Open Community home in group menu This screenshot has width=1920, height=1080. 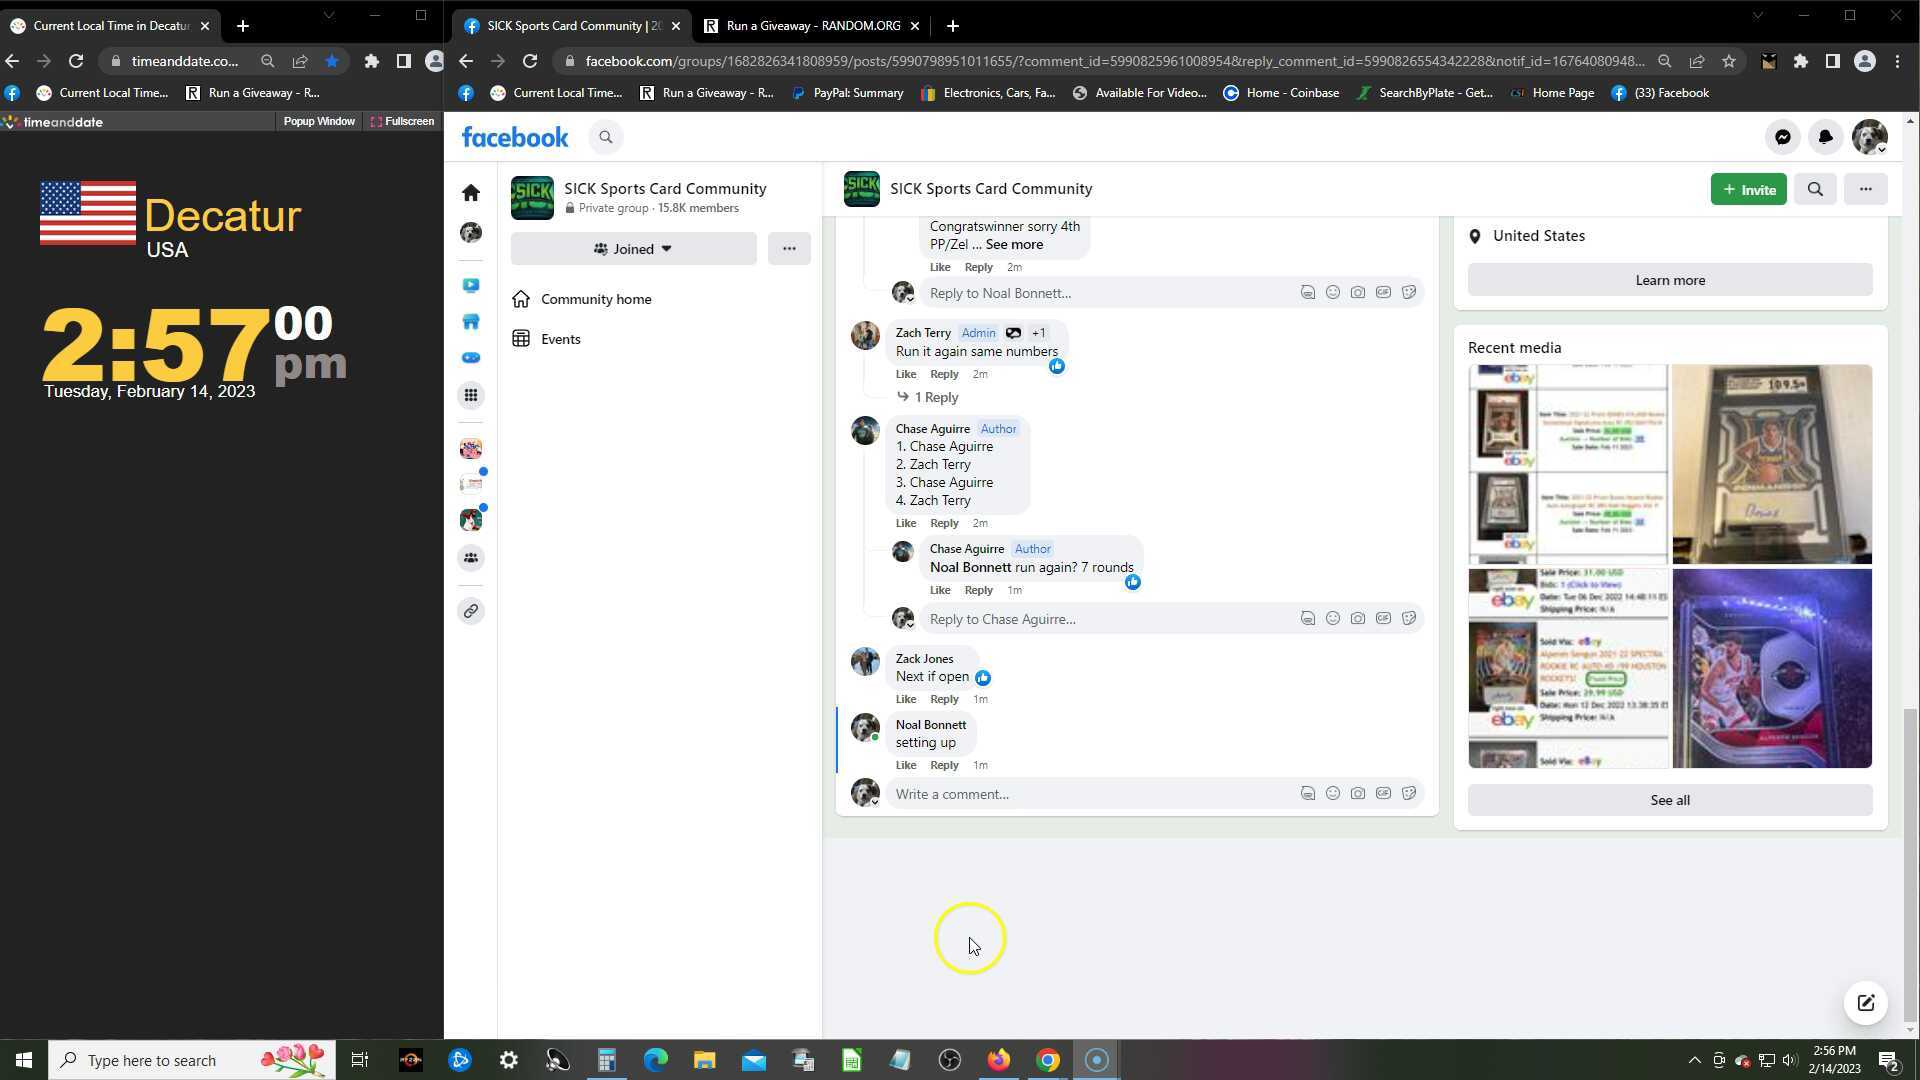(x=595, y=299)
